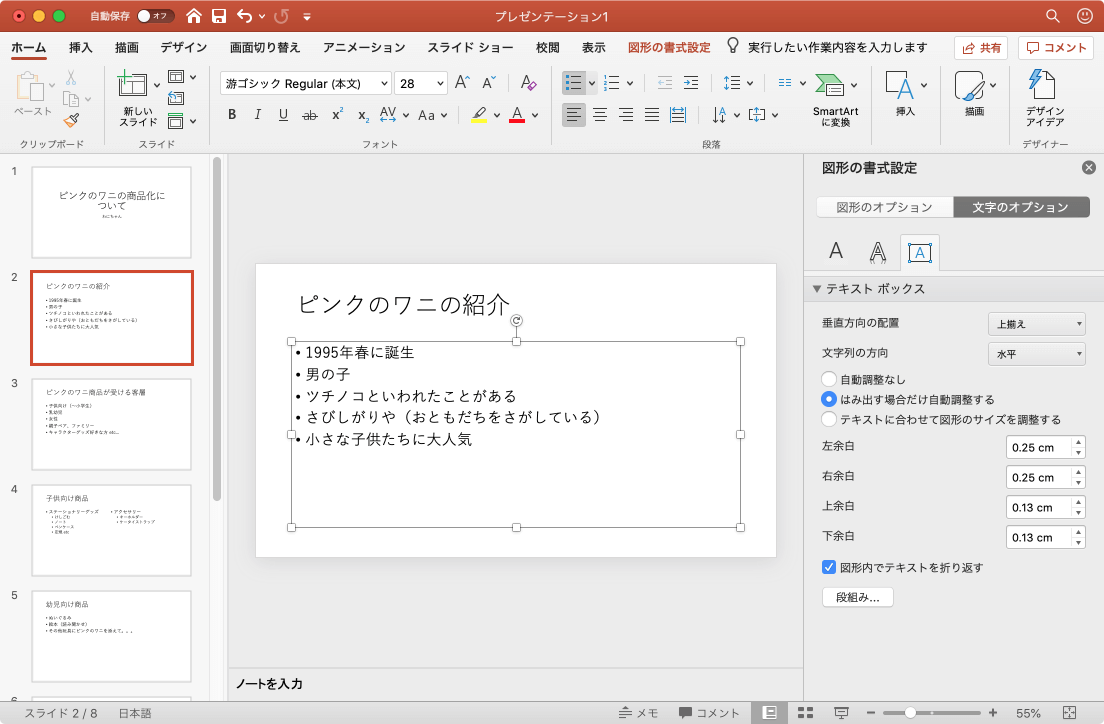
Task: Click the Italic formatting icon
Action: 258,115
